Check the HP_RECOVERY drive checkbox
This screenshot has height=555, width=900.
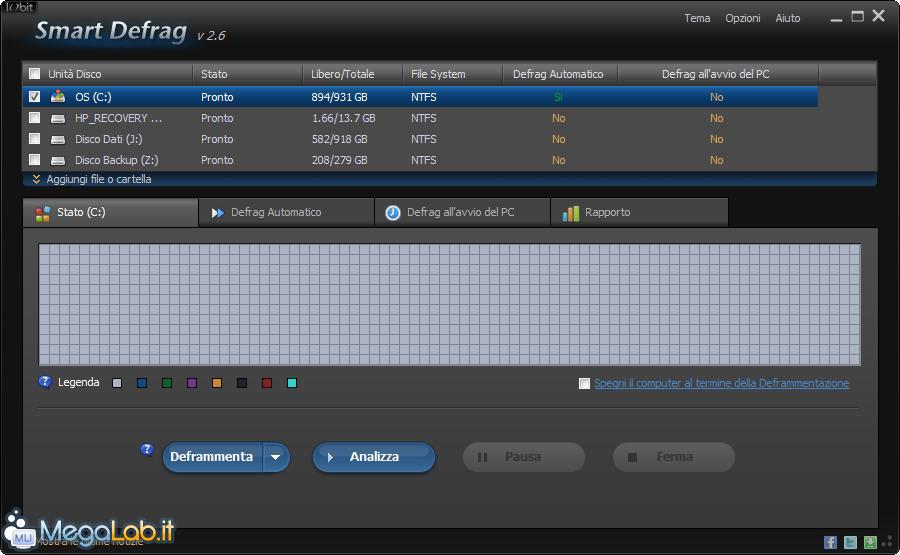pyautogui.click(x=34, y=118)
